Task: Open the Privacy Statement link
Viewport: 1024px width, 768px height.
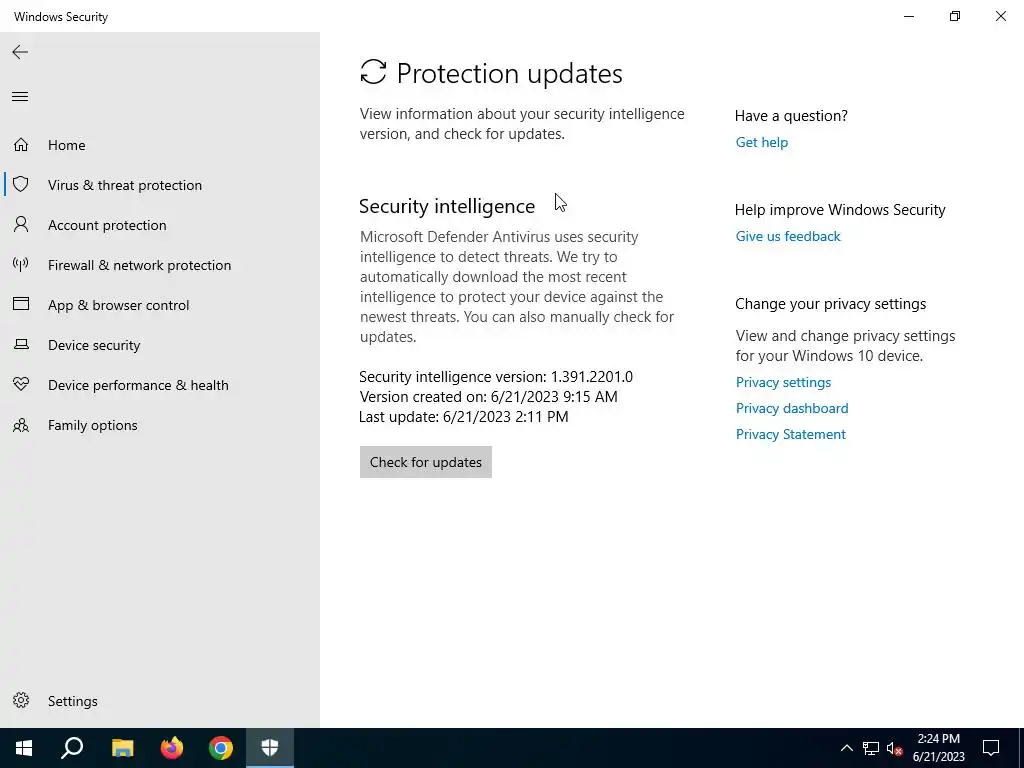Action: (790, 434)
